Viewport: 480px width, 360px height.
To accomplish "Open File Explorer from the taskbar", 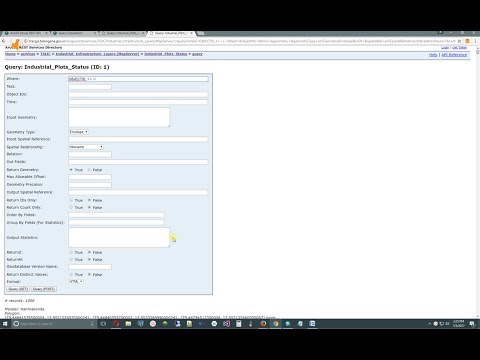I will pyautogui.click(x=128, y=324).
